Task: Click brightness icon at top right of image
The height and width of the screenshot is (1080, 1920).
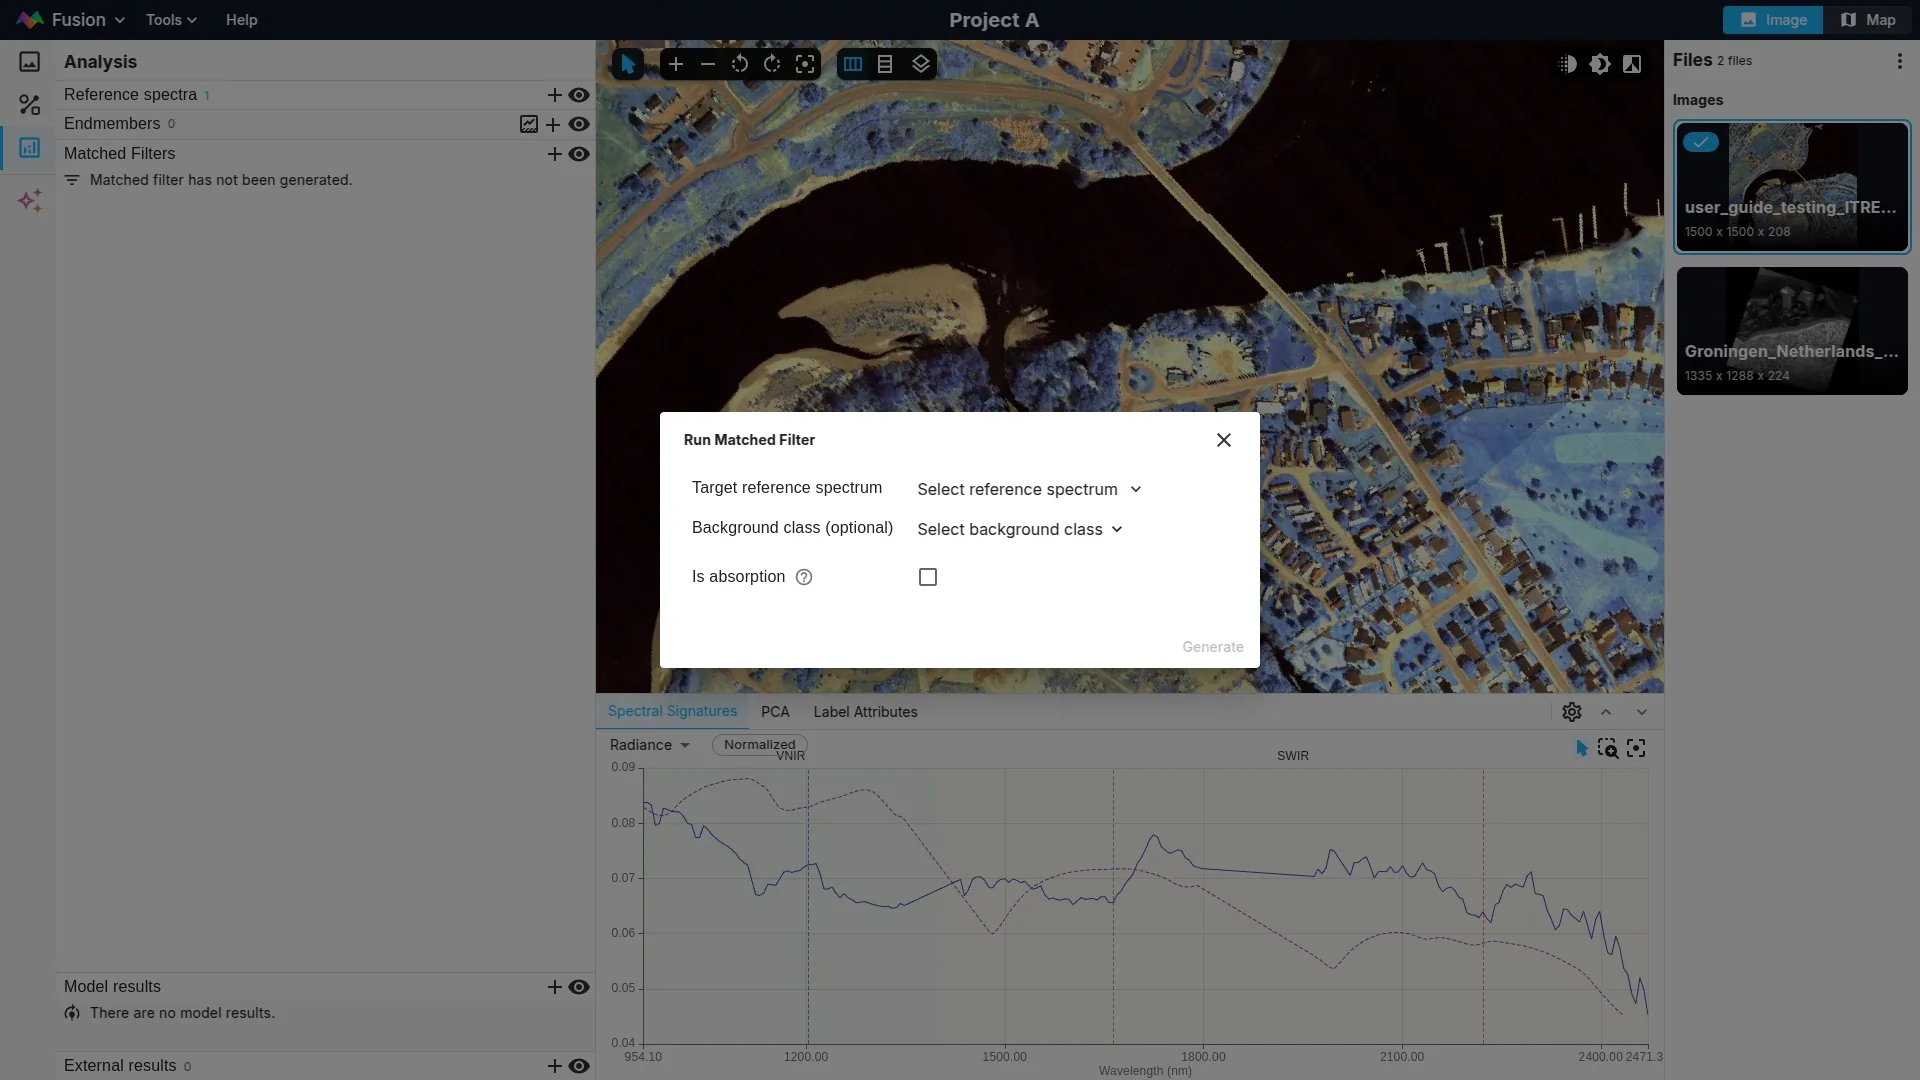Action: point(1600,65)
